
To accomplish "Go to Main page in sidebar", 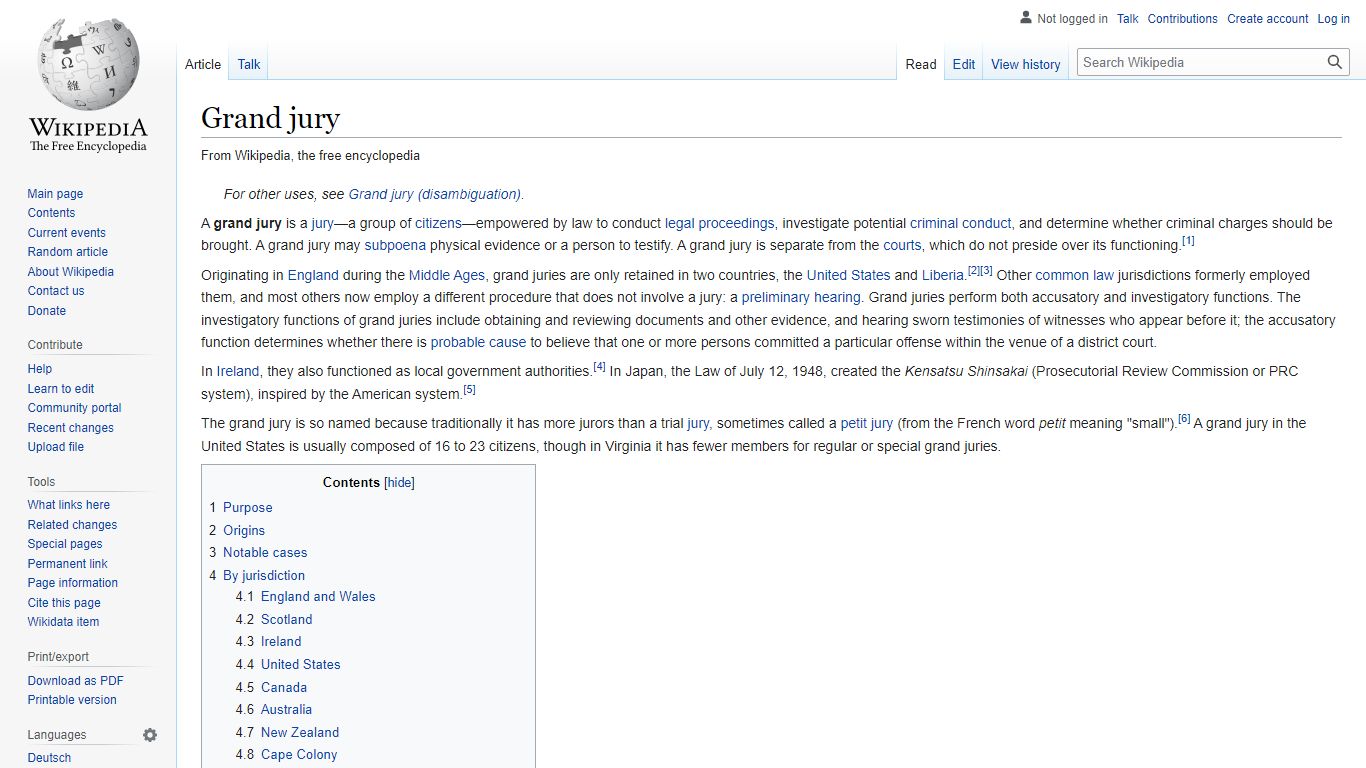I will point(55,194).
